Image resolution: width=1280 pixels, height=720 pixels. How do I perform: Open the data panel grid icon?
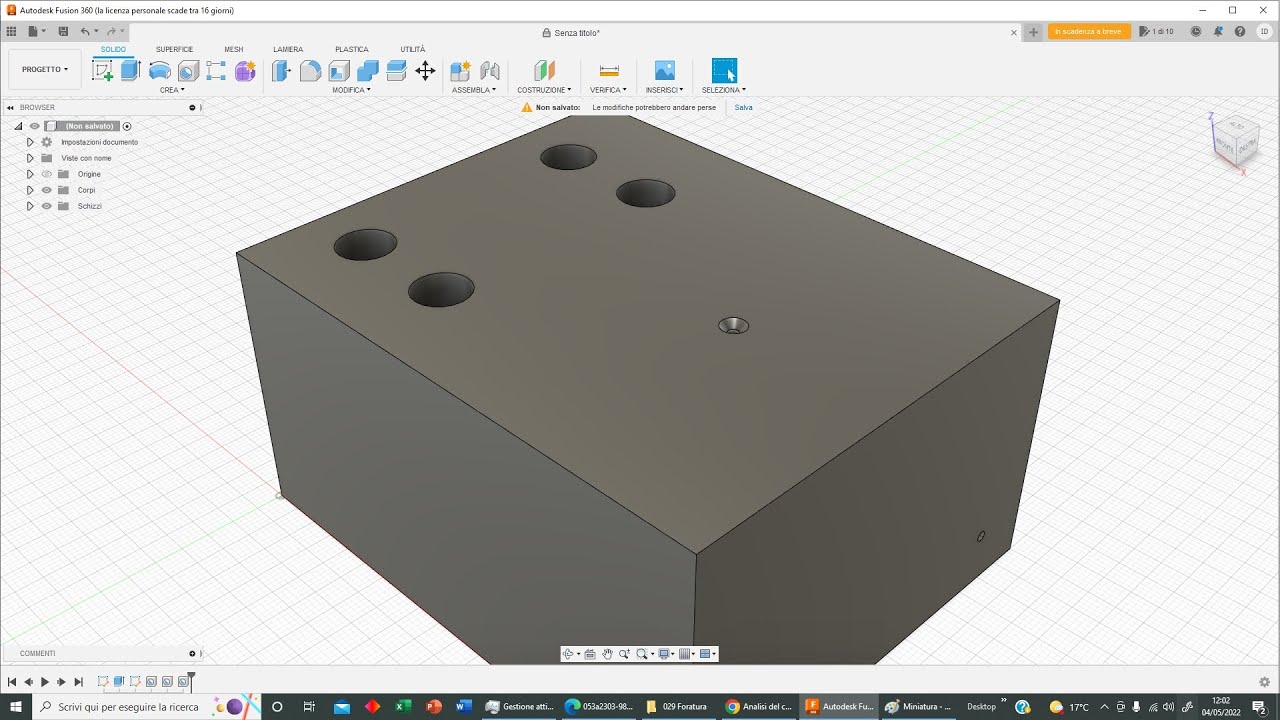pyautogui.click(x=11, y=32)
